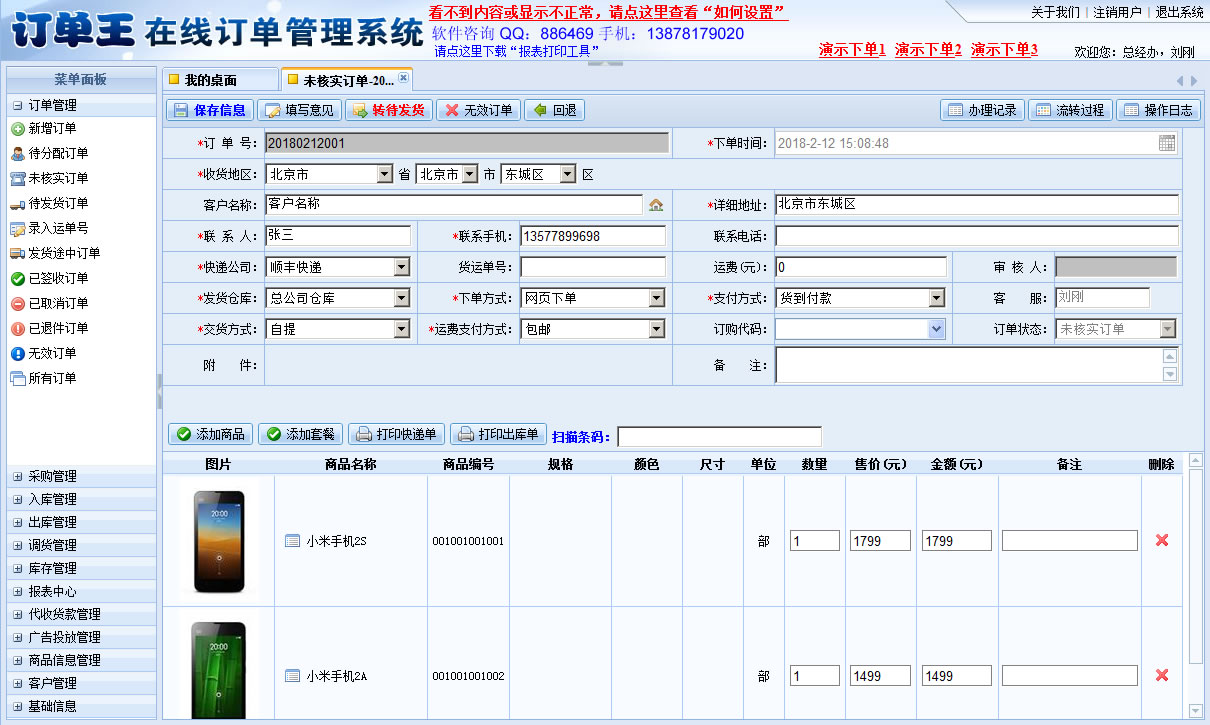Screen dimensions: 1210x725
Task: Click the 保存信息 button
Action: pos(210,110)
